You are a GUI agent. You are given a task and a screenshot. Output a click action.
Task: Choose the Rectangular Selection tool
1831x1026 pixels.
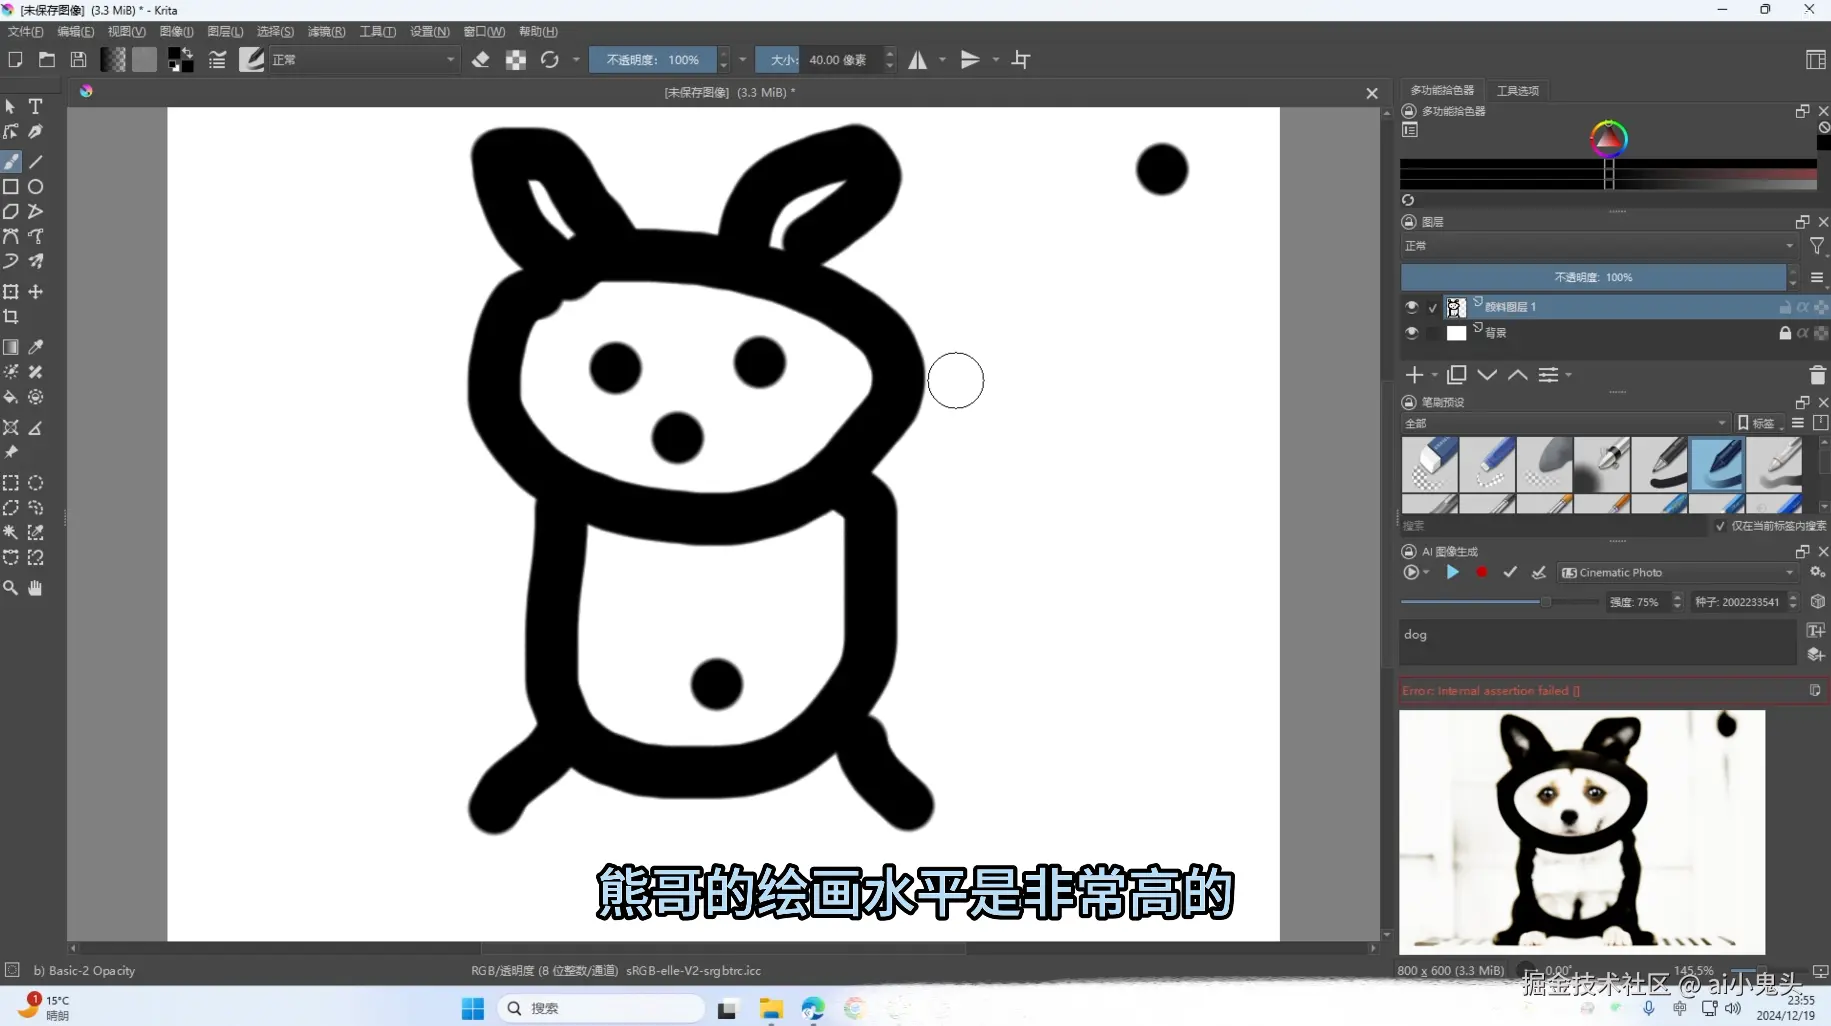(x=11, y=482)
